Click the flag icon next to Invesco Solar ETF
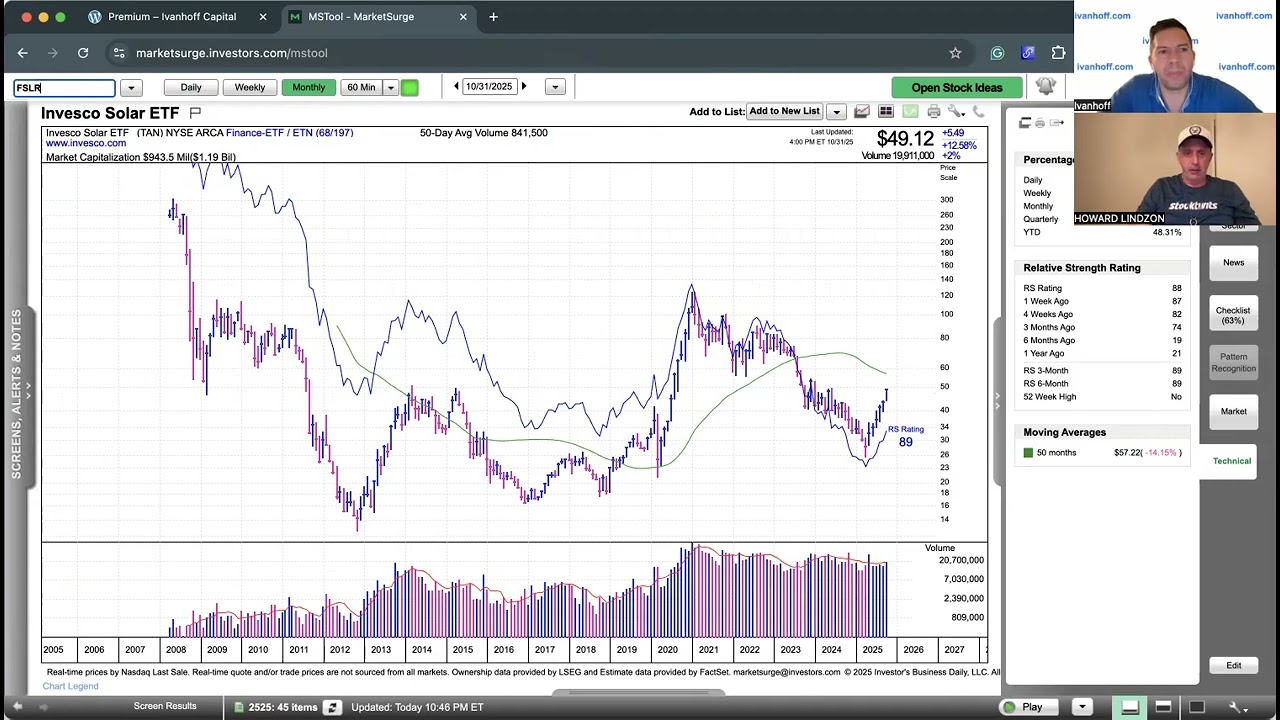Viewport: 1280px width, 720px height. pyautogui.click(x=195, y=112)
